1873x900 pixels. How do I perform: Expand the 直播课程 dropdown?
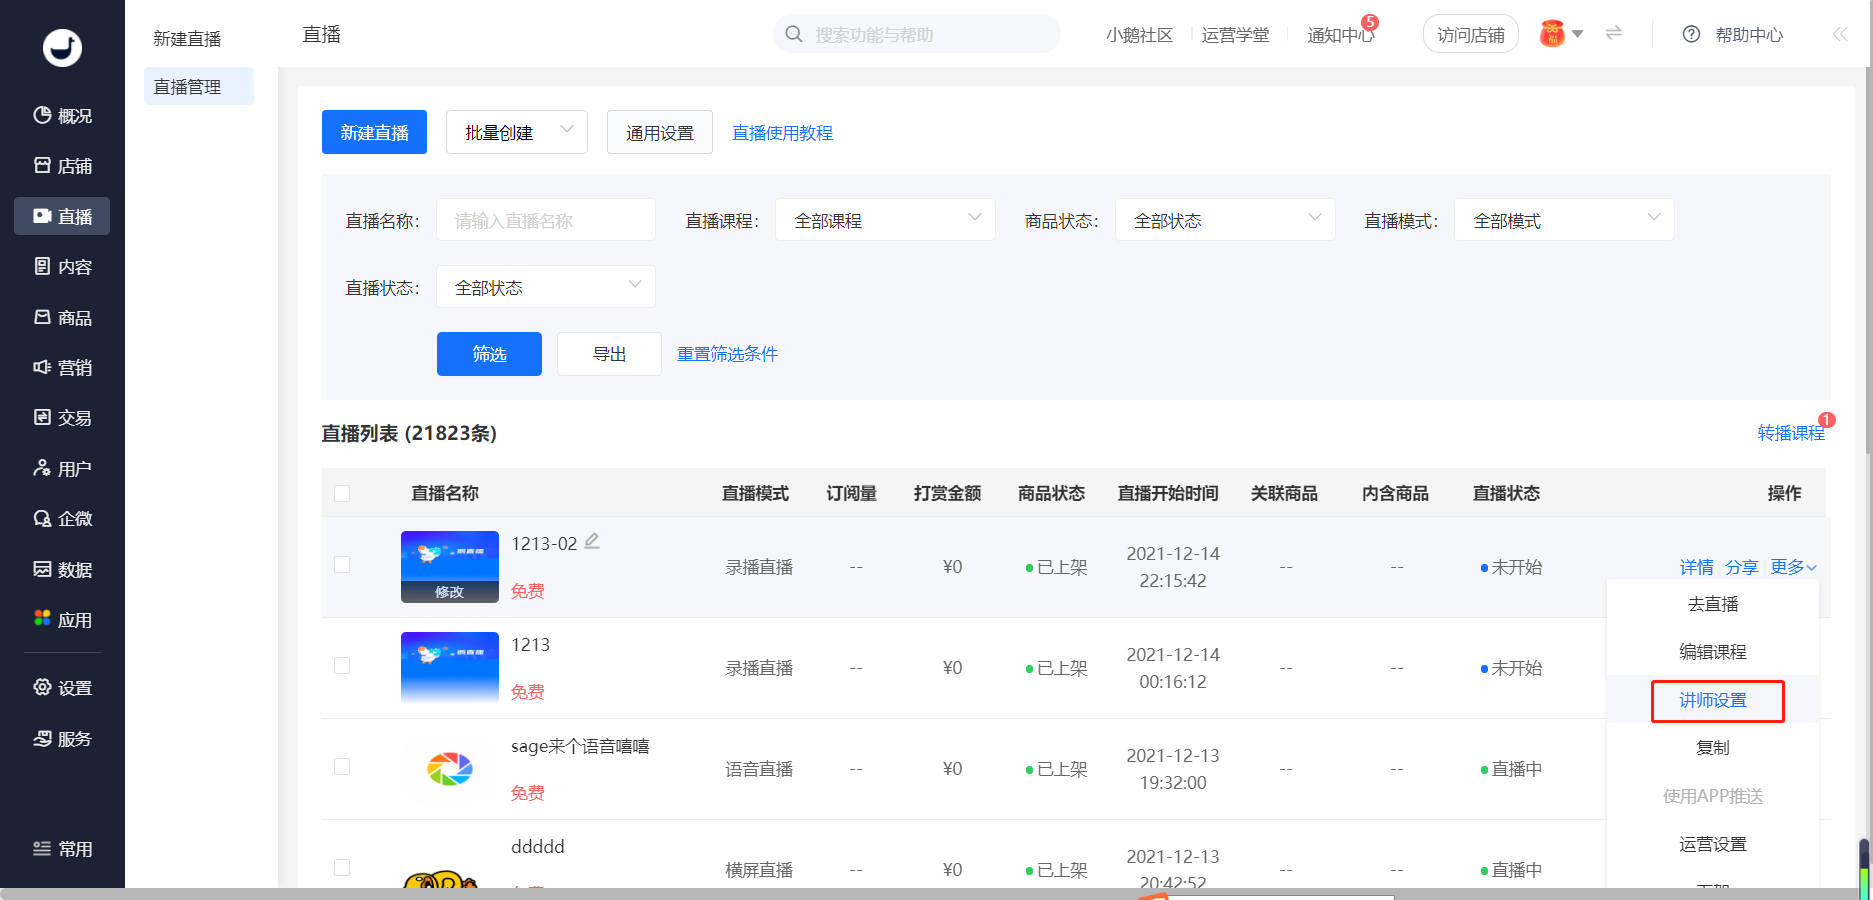pos(885,220)
